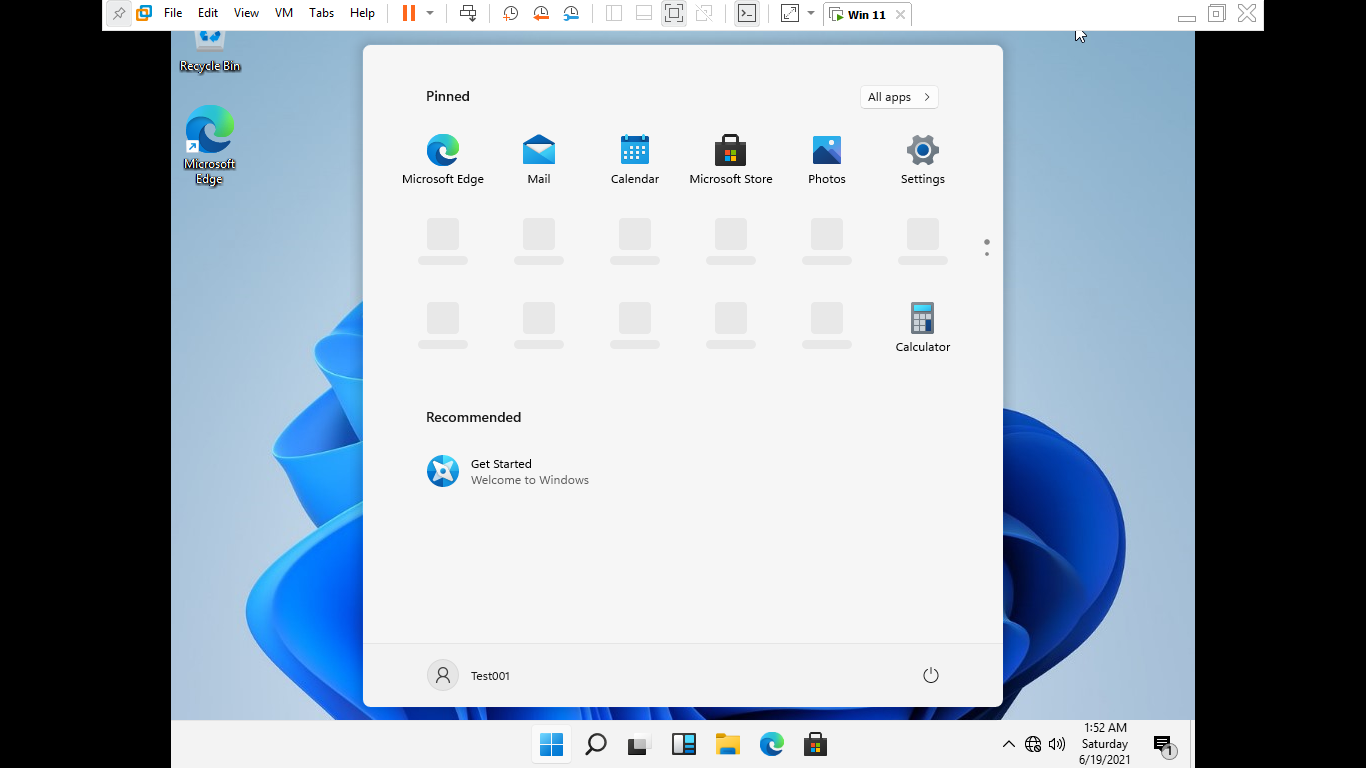Viewport: 1366px width, 768px height.
Task: Open the notification center icon
Action: point(1164,746)
